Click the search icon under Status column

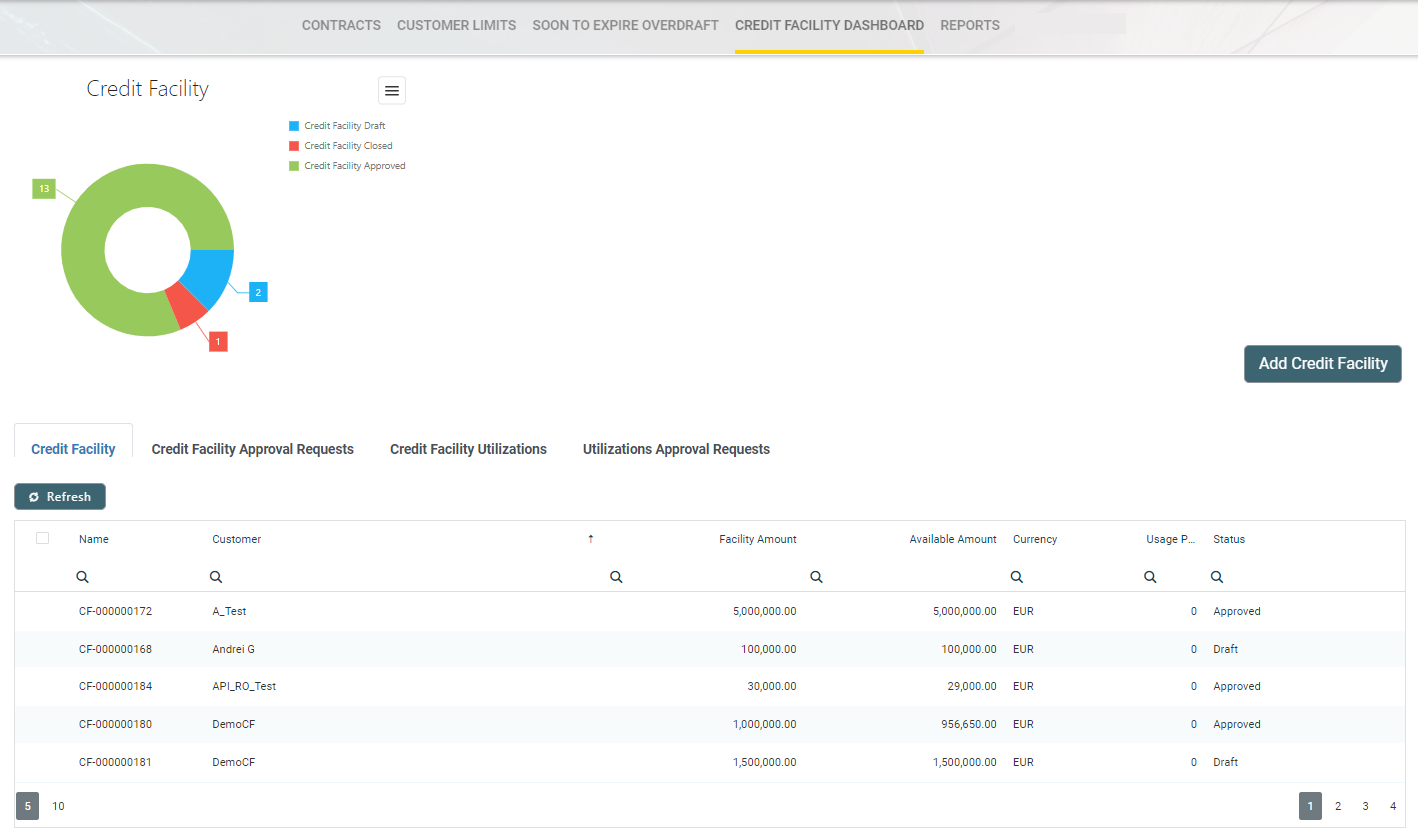1217,577
